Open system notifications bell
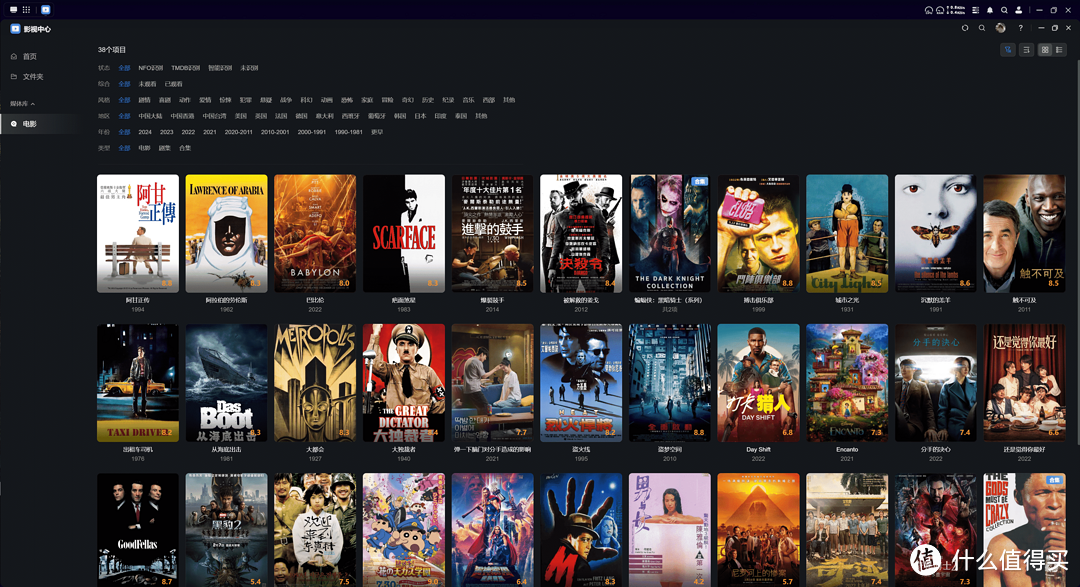The image size is (1080, 587). click(990, 10)
